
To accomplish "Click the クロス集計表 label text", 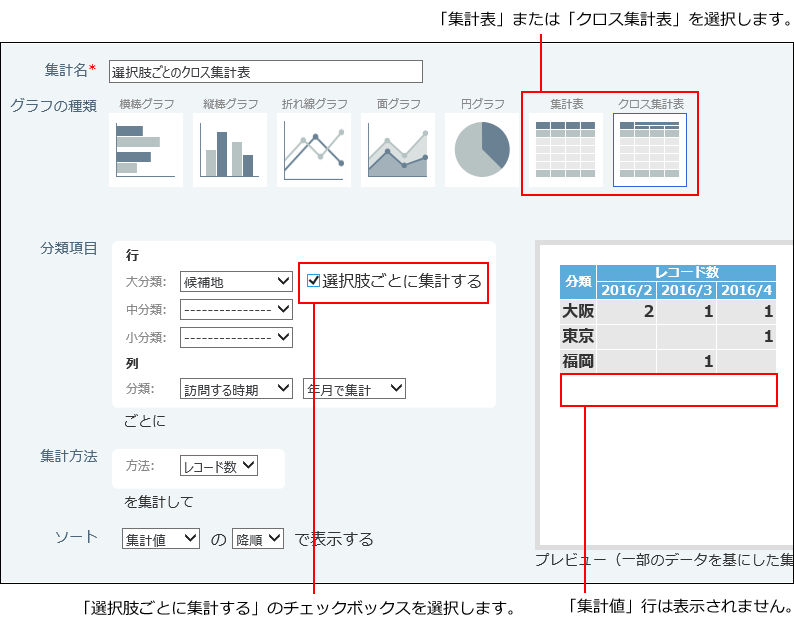I will coord(651,104).
